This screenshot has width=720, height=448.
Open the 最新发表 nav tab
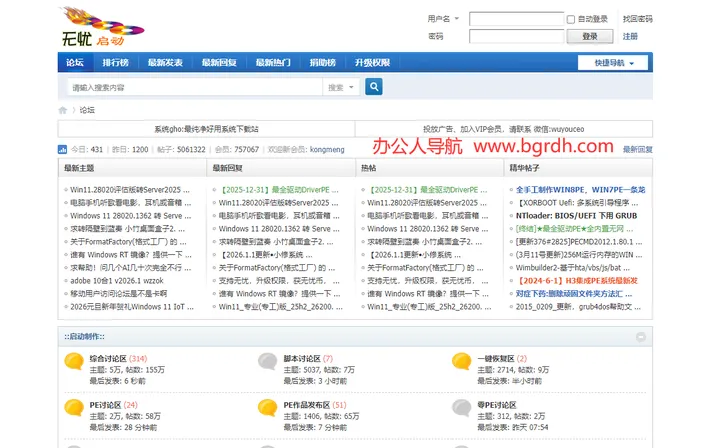(165, 62)
